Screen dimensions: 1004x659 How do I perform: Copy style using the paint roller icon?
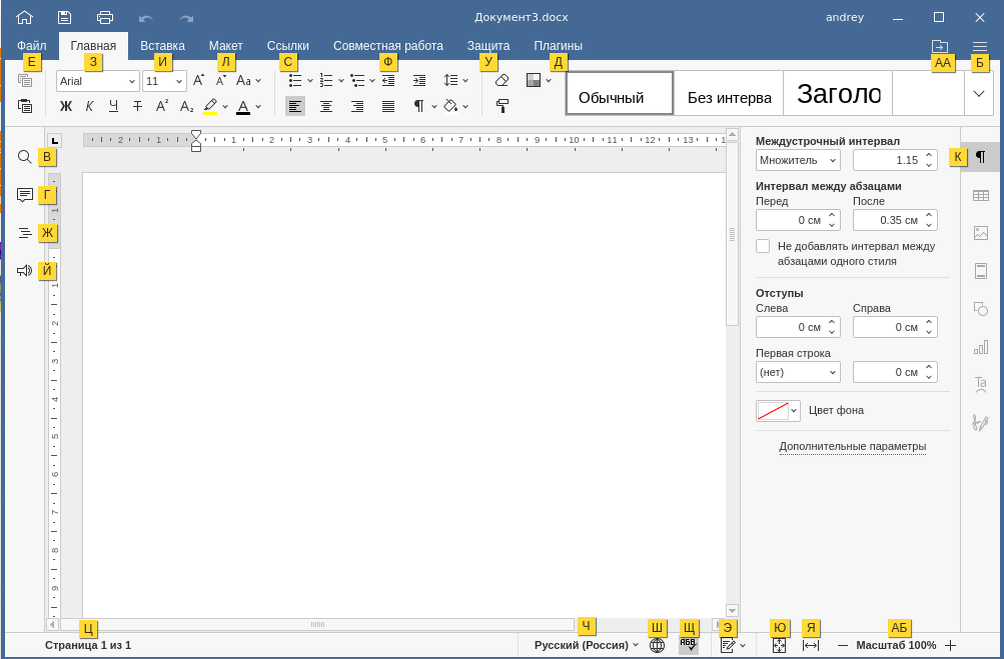tap(502, 106)
